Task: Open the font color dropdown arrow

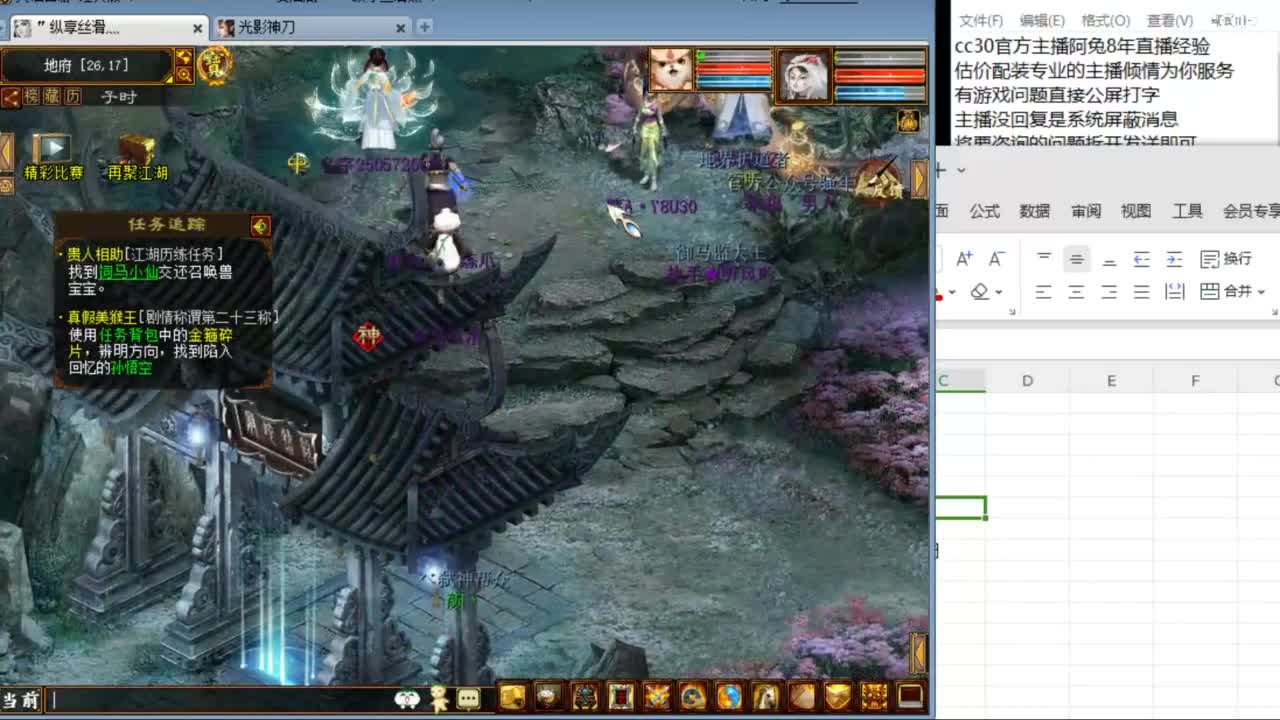Action: (952, 292)
